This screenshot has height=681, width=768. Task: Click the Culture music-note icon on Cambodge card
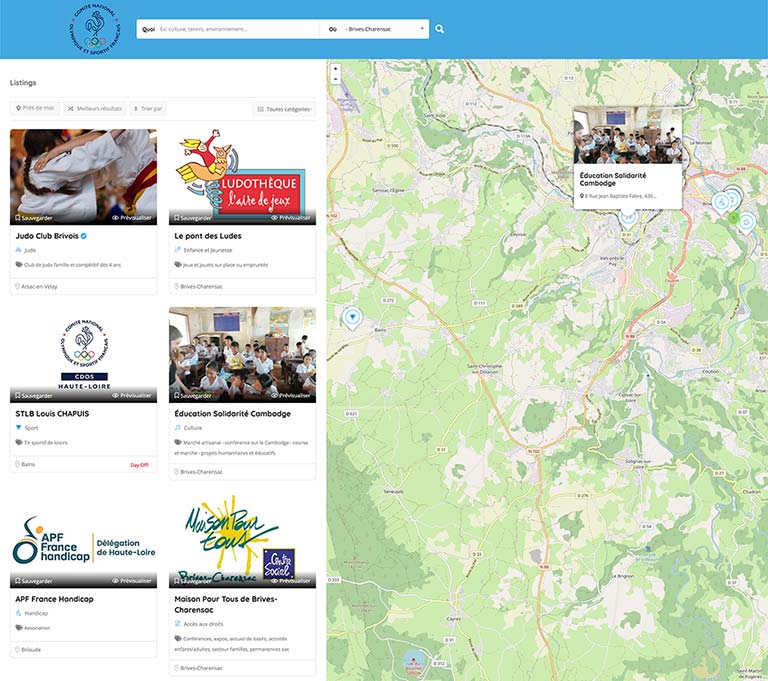click(x=177, y=428)
